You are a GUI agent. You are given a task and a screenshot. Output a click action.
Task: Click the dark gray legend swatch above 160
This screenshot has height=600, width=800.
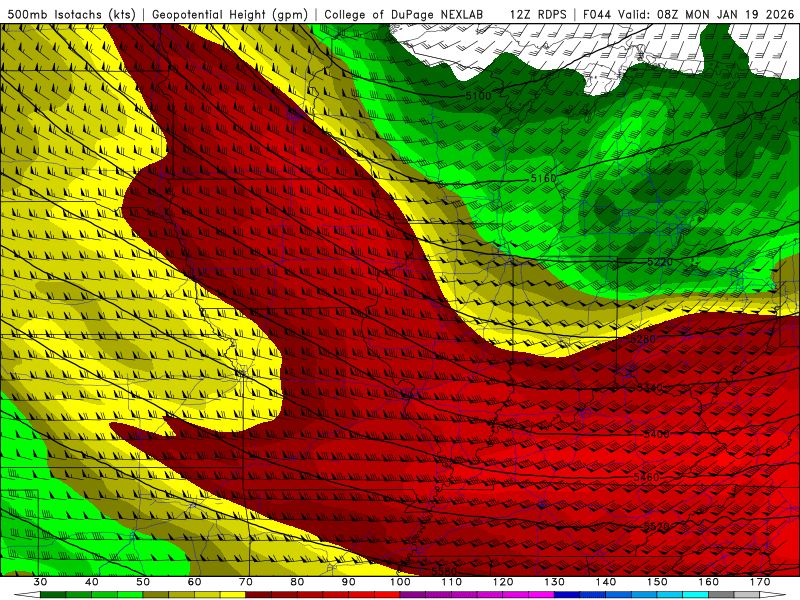pos(721,595)
